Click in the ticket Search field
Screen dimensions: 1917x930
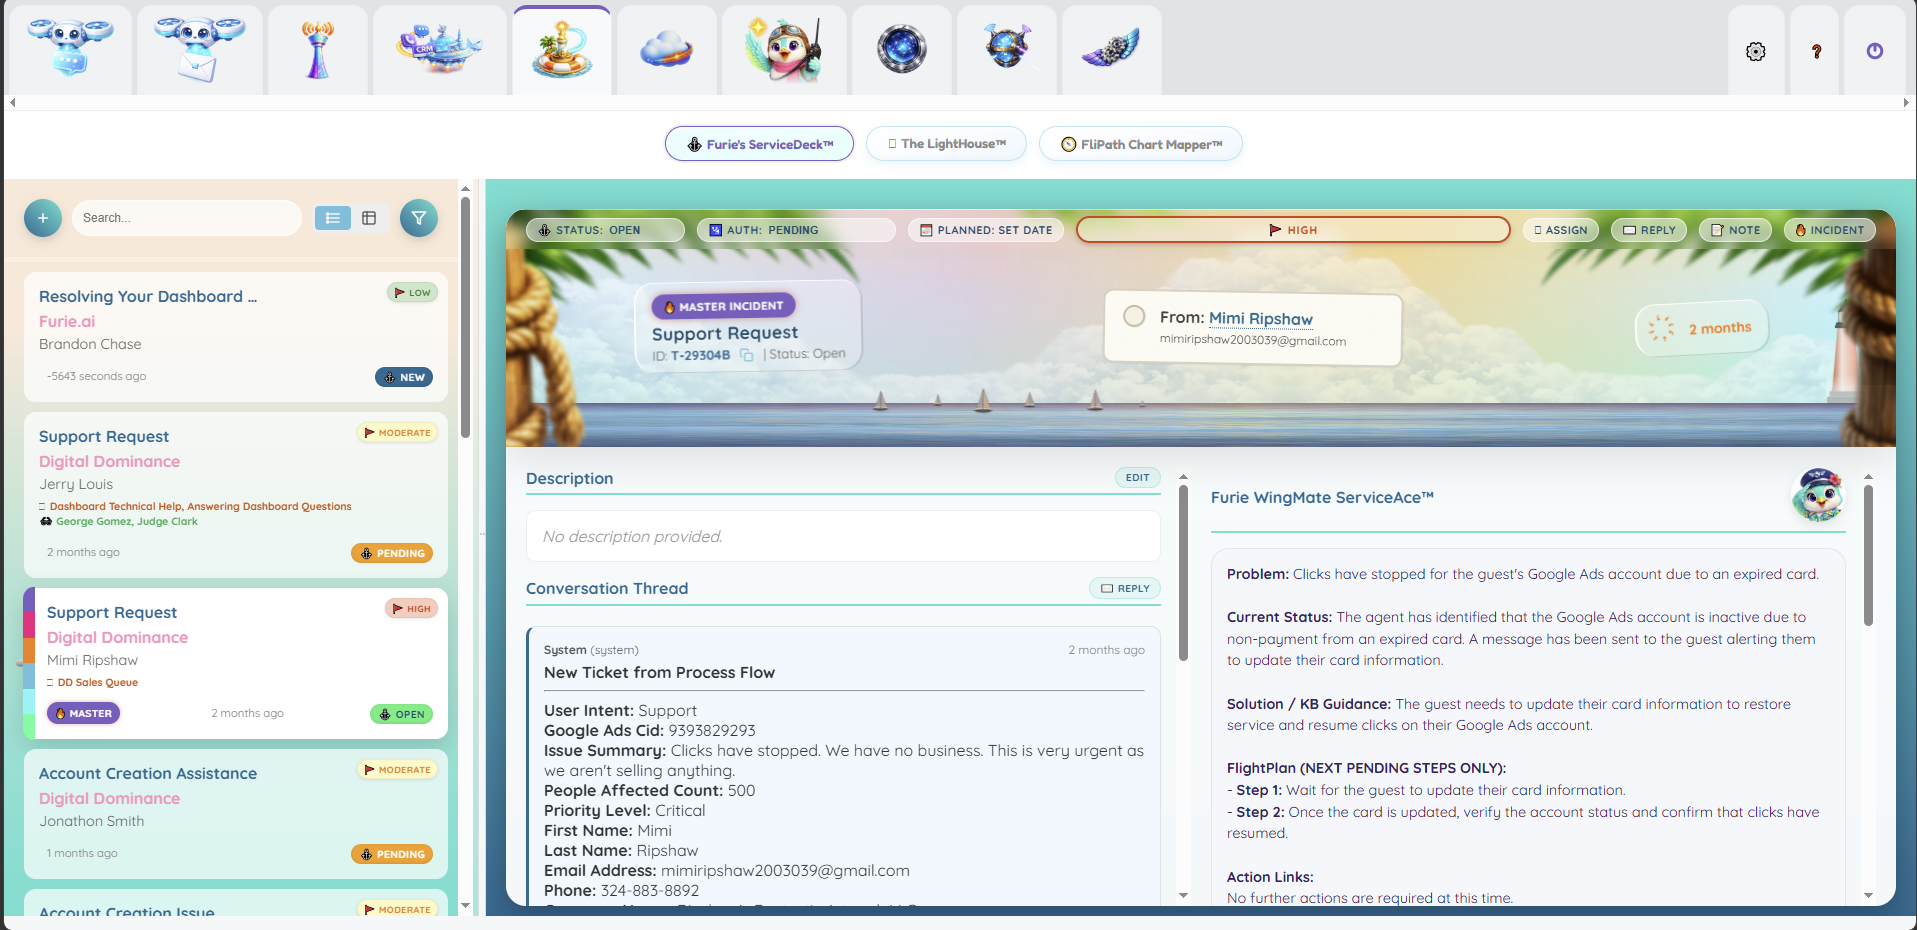click(186, 217)
